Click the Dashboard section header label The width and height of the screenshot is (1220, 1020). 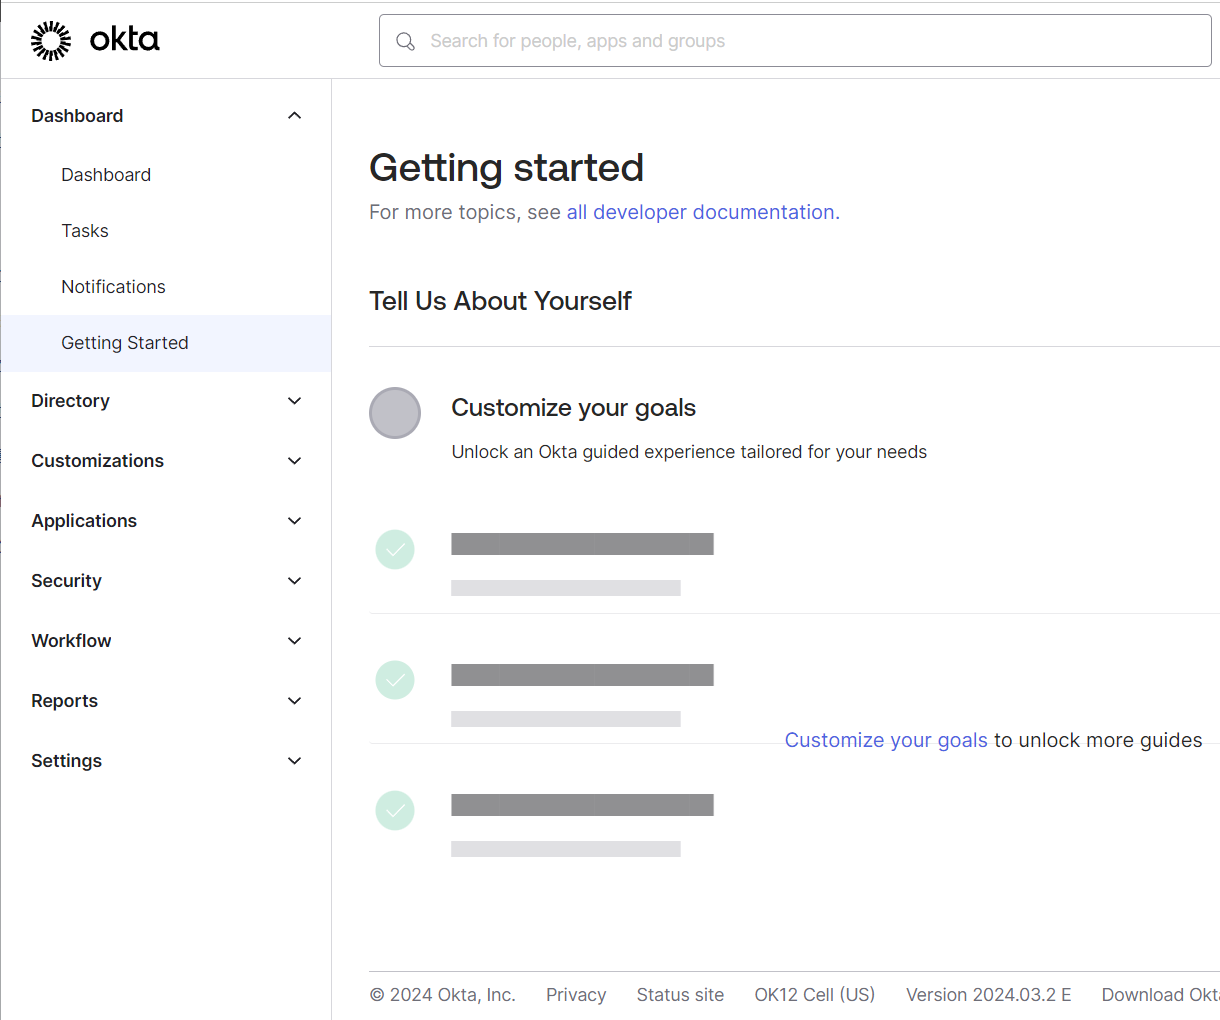pyautogui.click(x=77, y=116)
